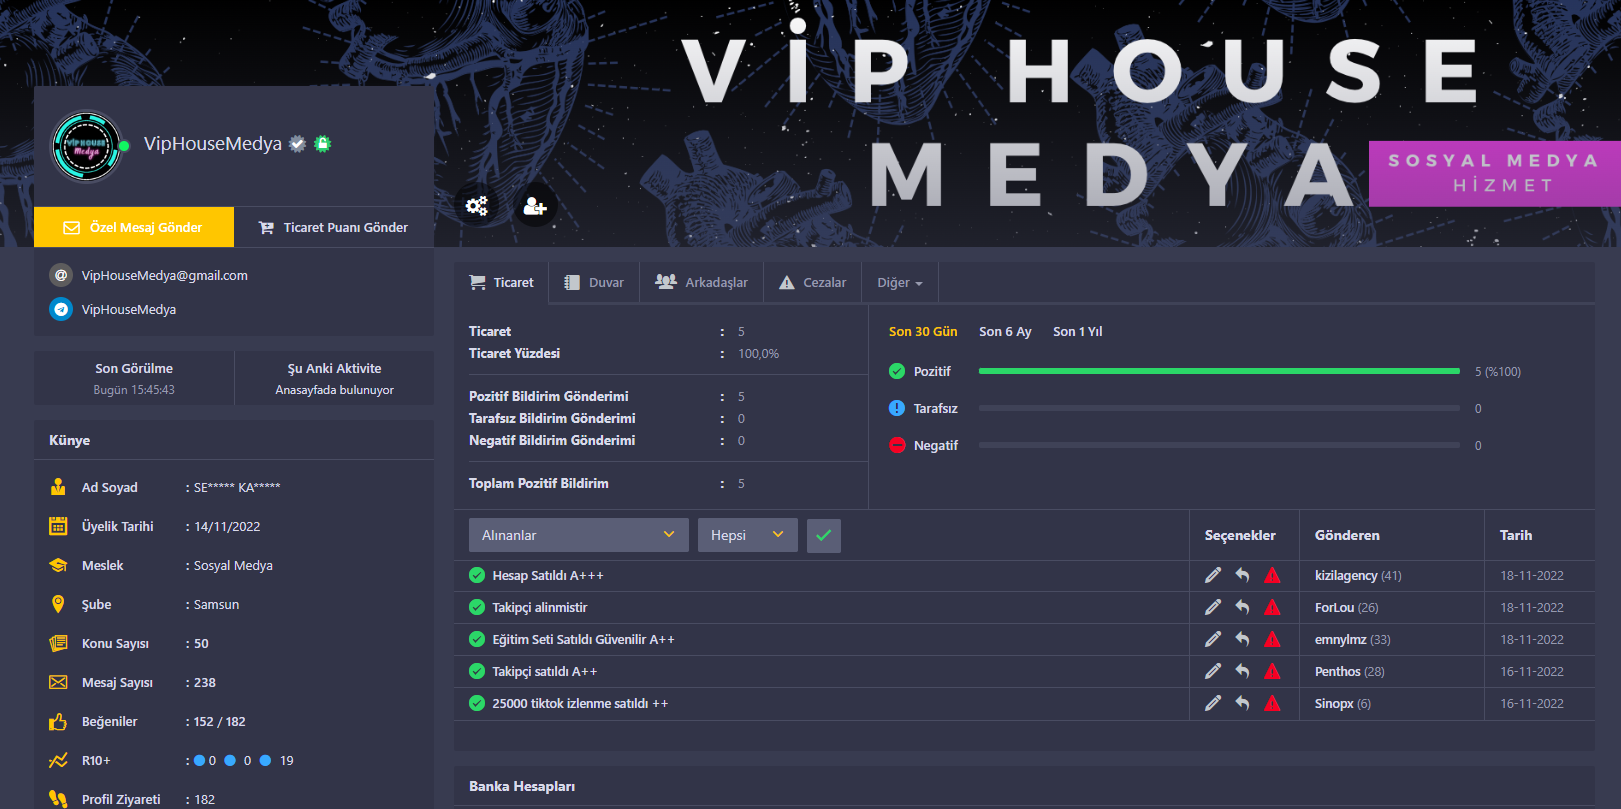Open the Alınanlar dropdown
Screen dimensions: 1621x809
(579, 535)
